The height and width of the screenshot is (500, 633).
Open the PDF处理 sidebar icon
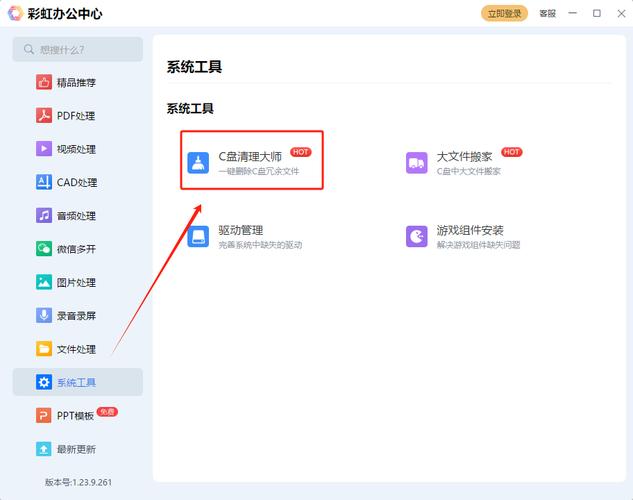pos(44,116)
